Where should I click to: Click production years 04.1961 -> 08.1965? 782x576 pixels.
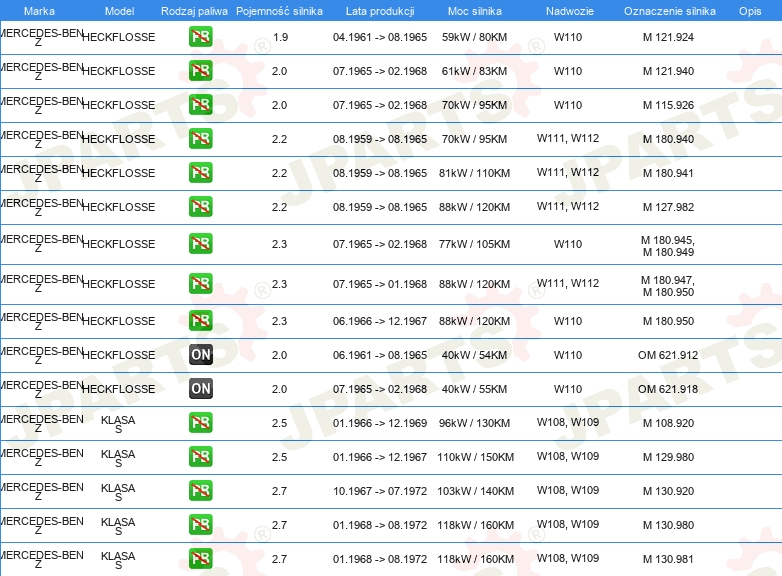pyautogui.click(x=380, y=37)
